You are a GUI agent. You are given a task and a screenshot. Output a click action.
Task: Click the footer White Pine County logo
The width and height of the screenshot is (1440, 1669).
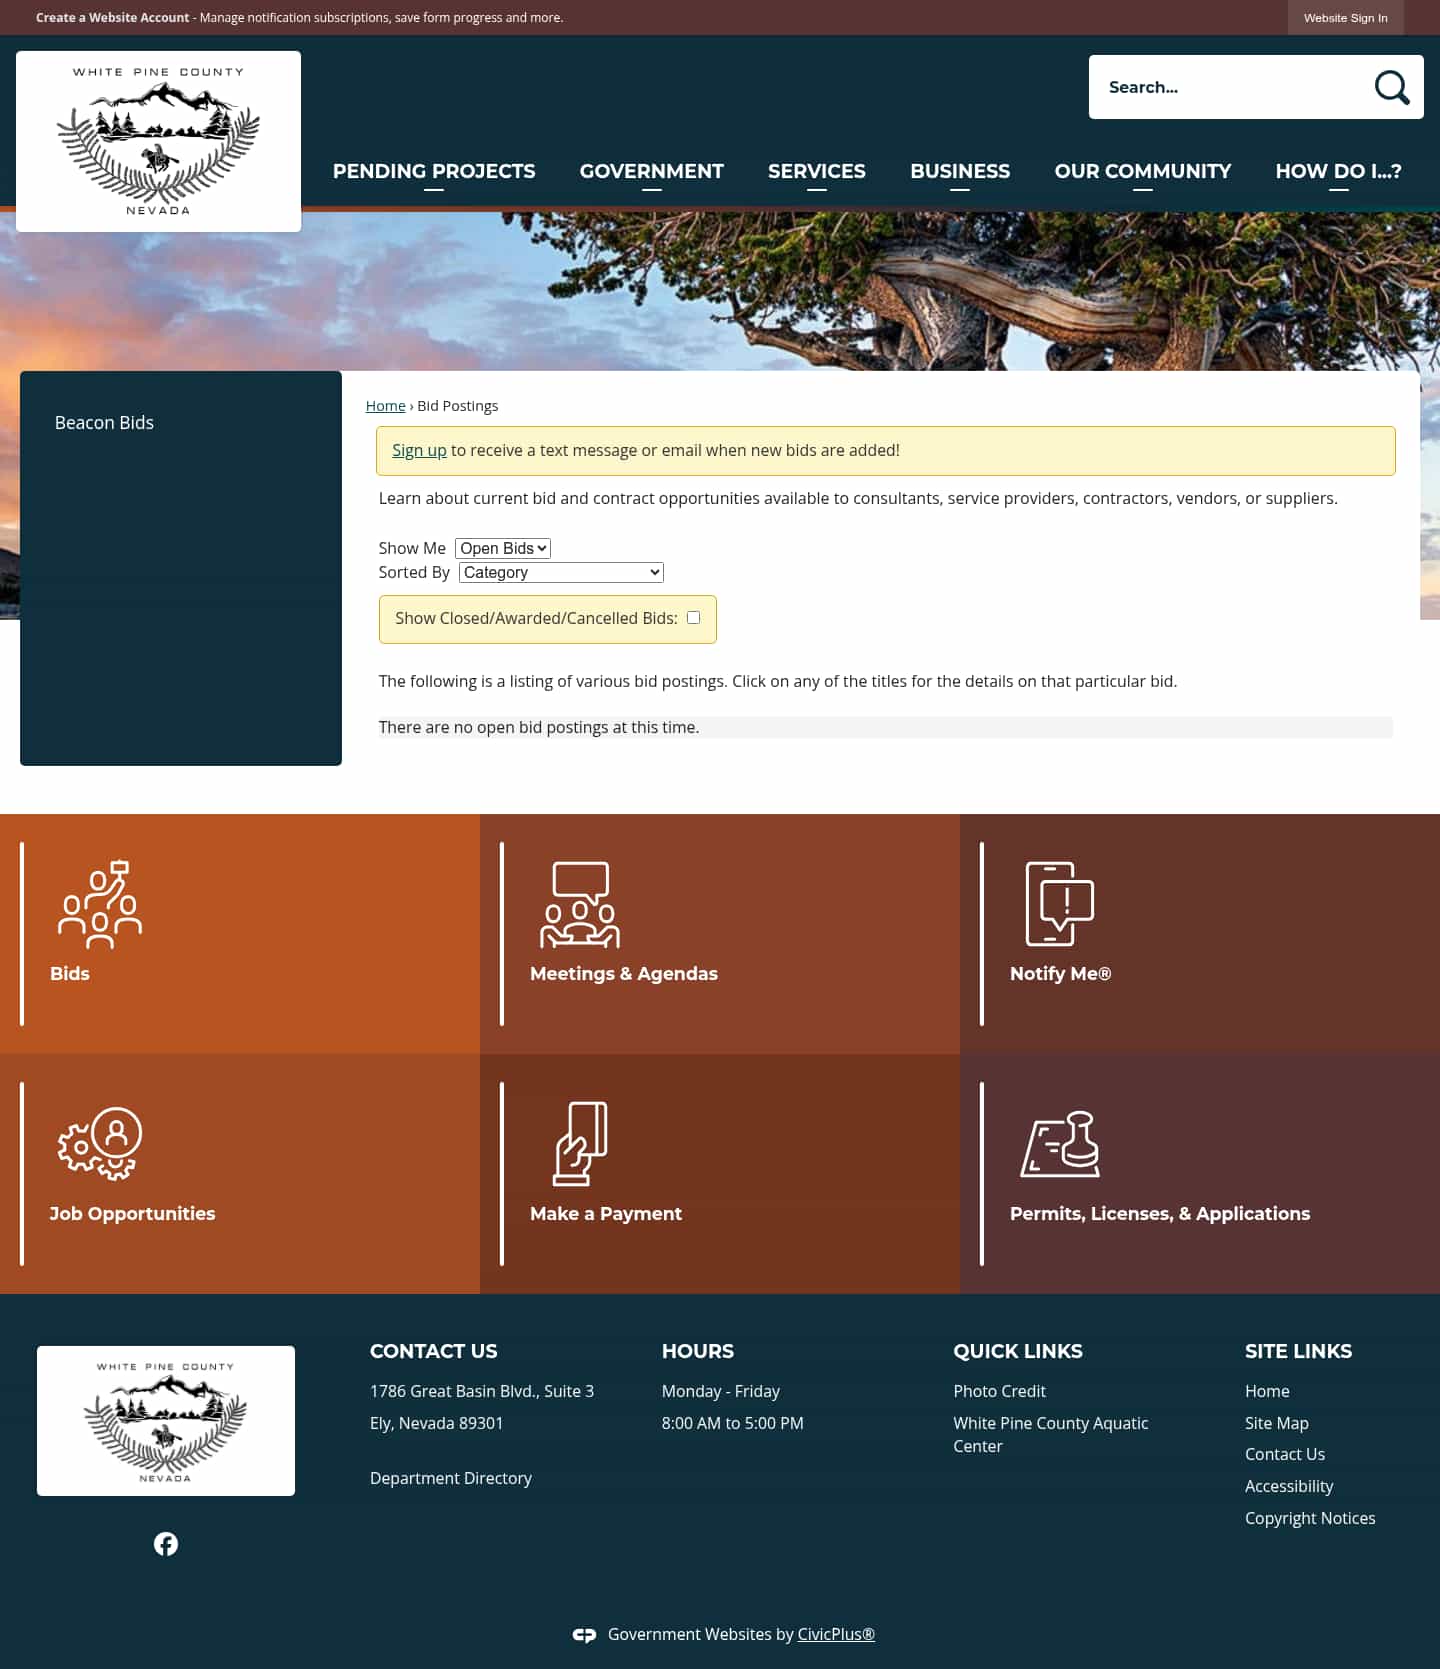pyautogui.click(x=166, y=1421)
